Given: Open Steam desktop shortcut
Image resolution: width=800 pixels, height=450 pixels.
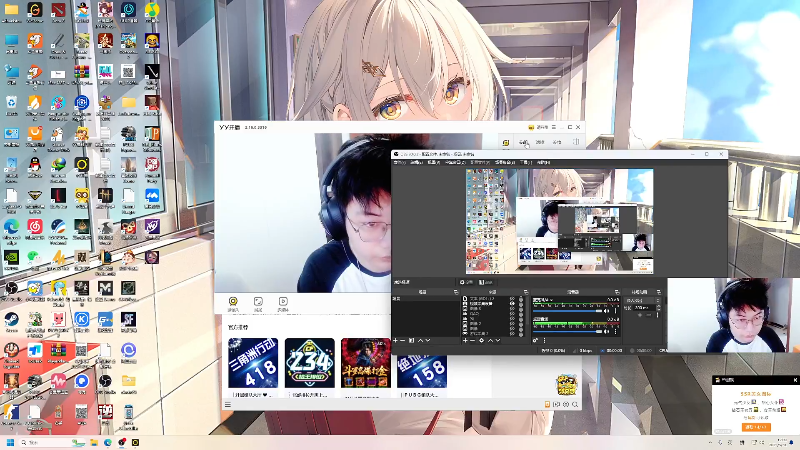Looking at the screenshot, I should (11, 319).
